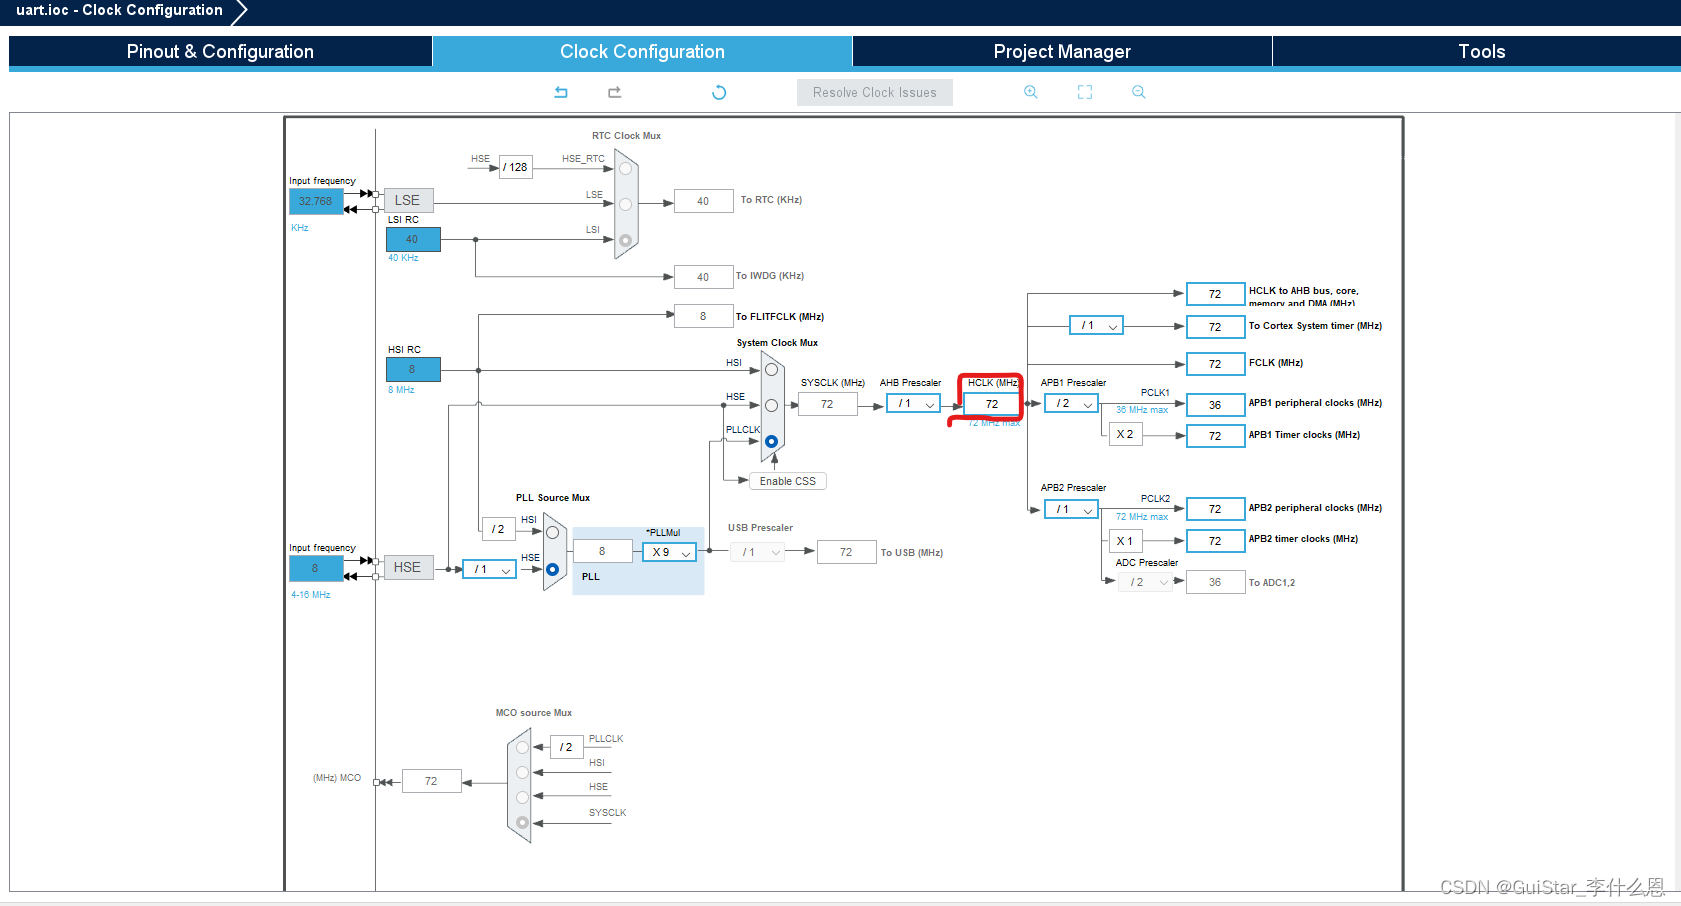Click the HCLK to AHB bus value box
The width and height of the screenshot is (1681, 906).
[x=1215, y=294]
